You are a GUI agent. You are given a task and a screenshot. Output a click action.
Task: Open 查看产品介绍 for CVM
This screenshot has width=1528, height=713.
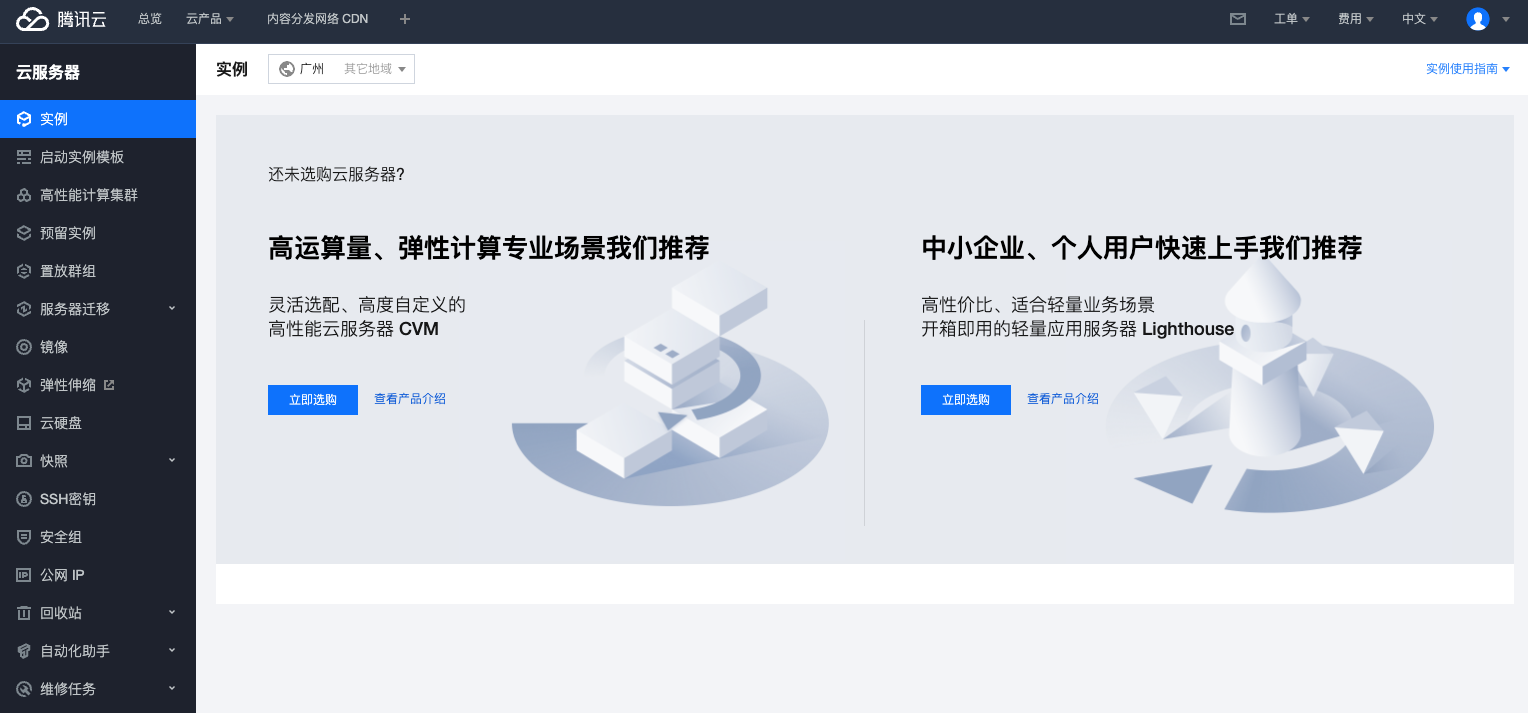410,399
